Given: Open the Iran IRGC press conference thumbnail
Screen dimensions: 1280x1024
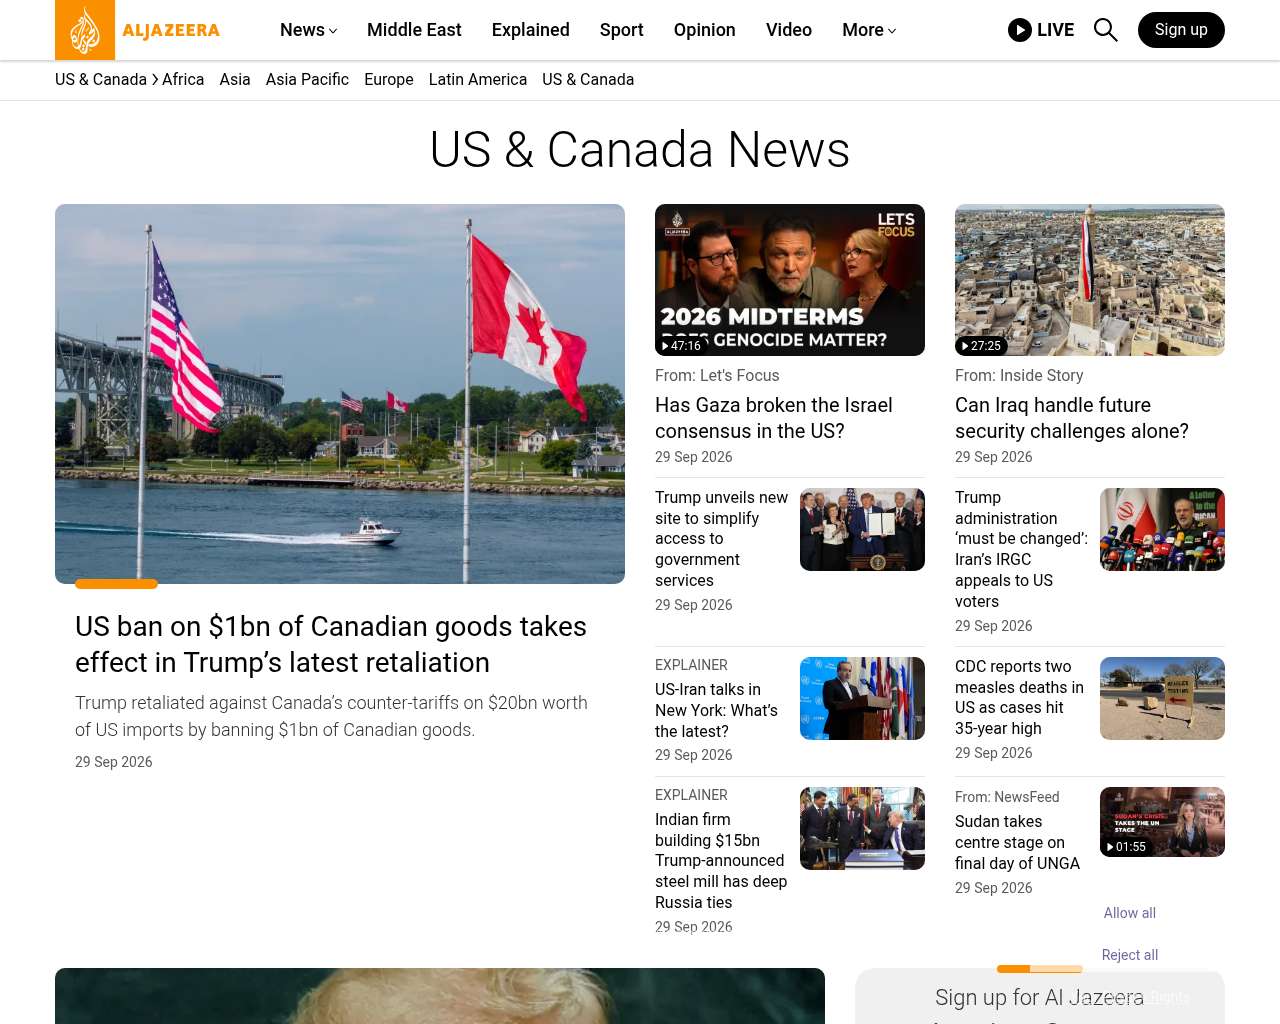Looking at the screenshot, I should tap(1162, 529).
